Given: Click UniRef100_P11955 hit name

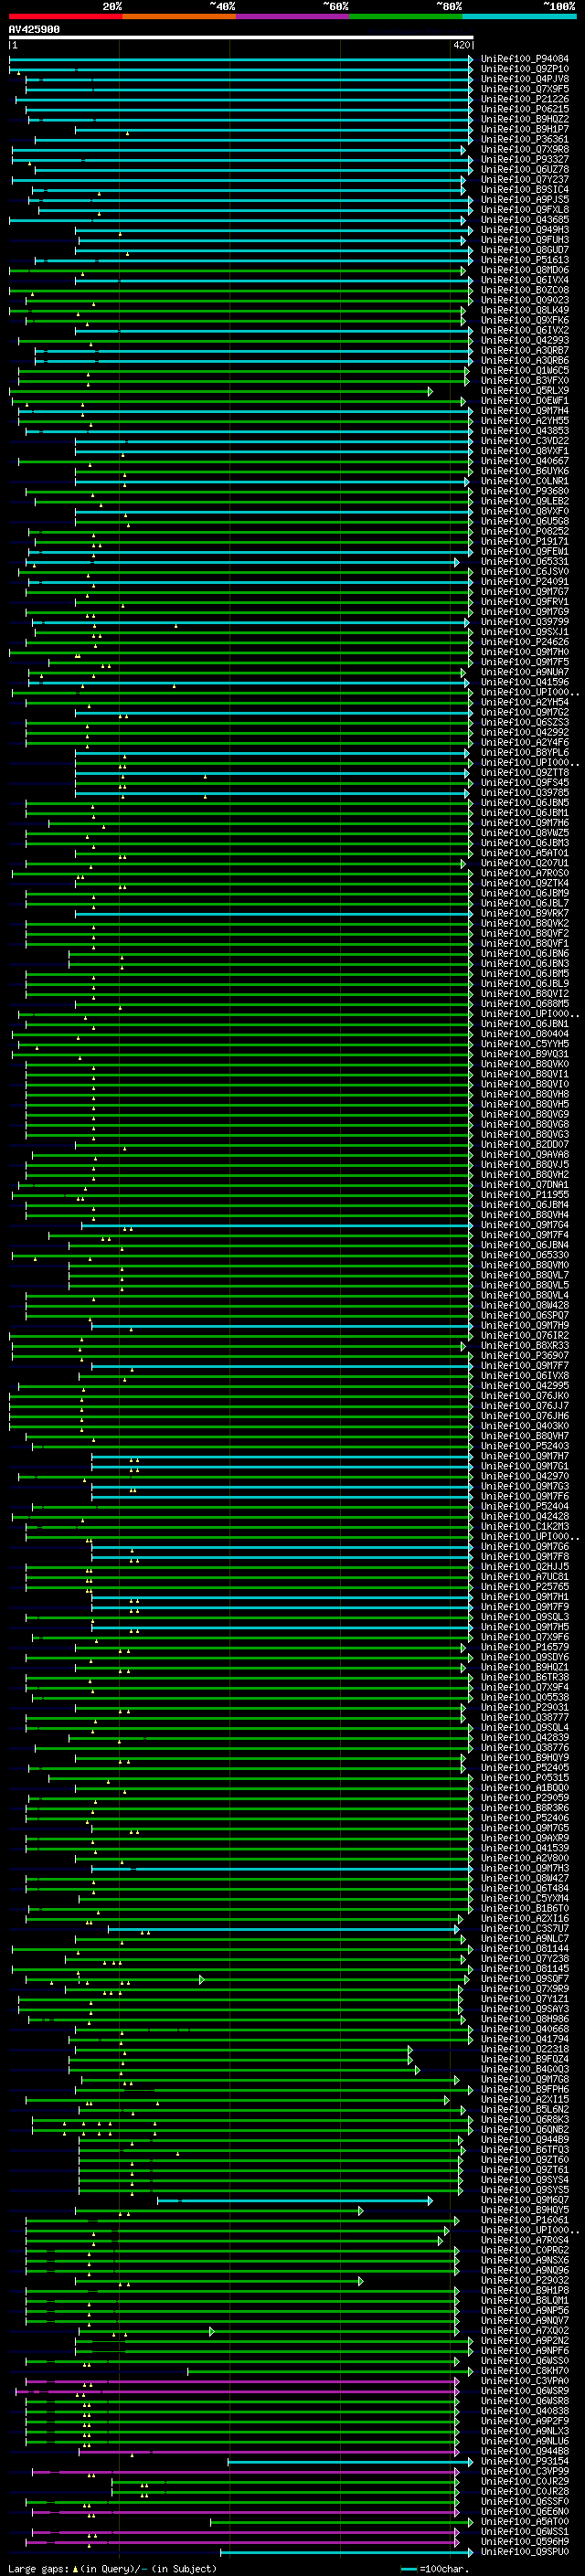Looking at the screenshot, I should [x=524, y=1195].
